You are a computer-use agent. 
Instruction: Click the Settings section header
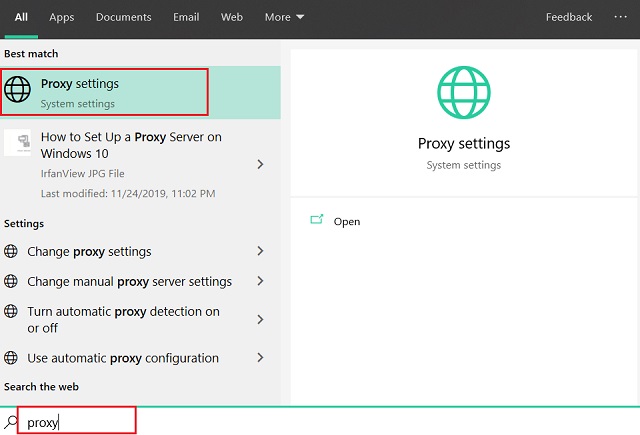[x=24, y=224]
